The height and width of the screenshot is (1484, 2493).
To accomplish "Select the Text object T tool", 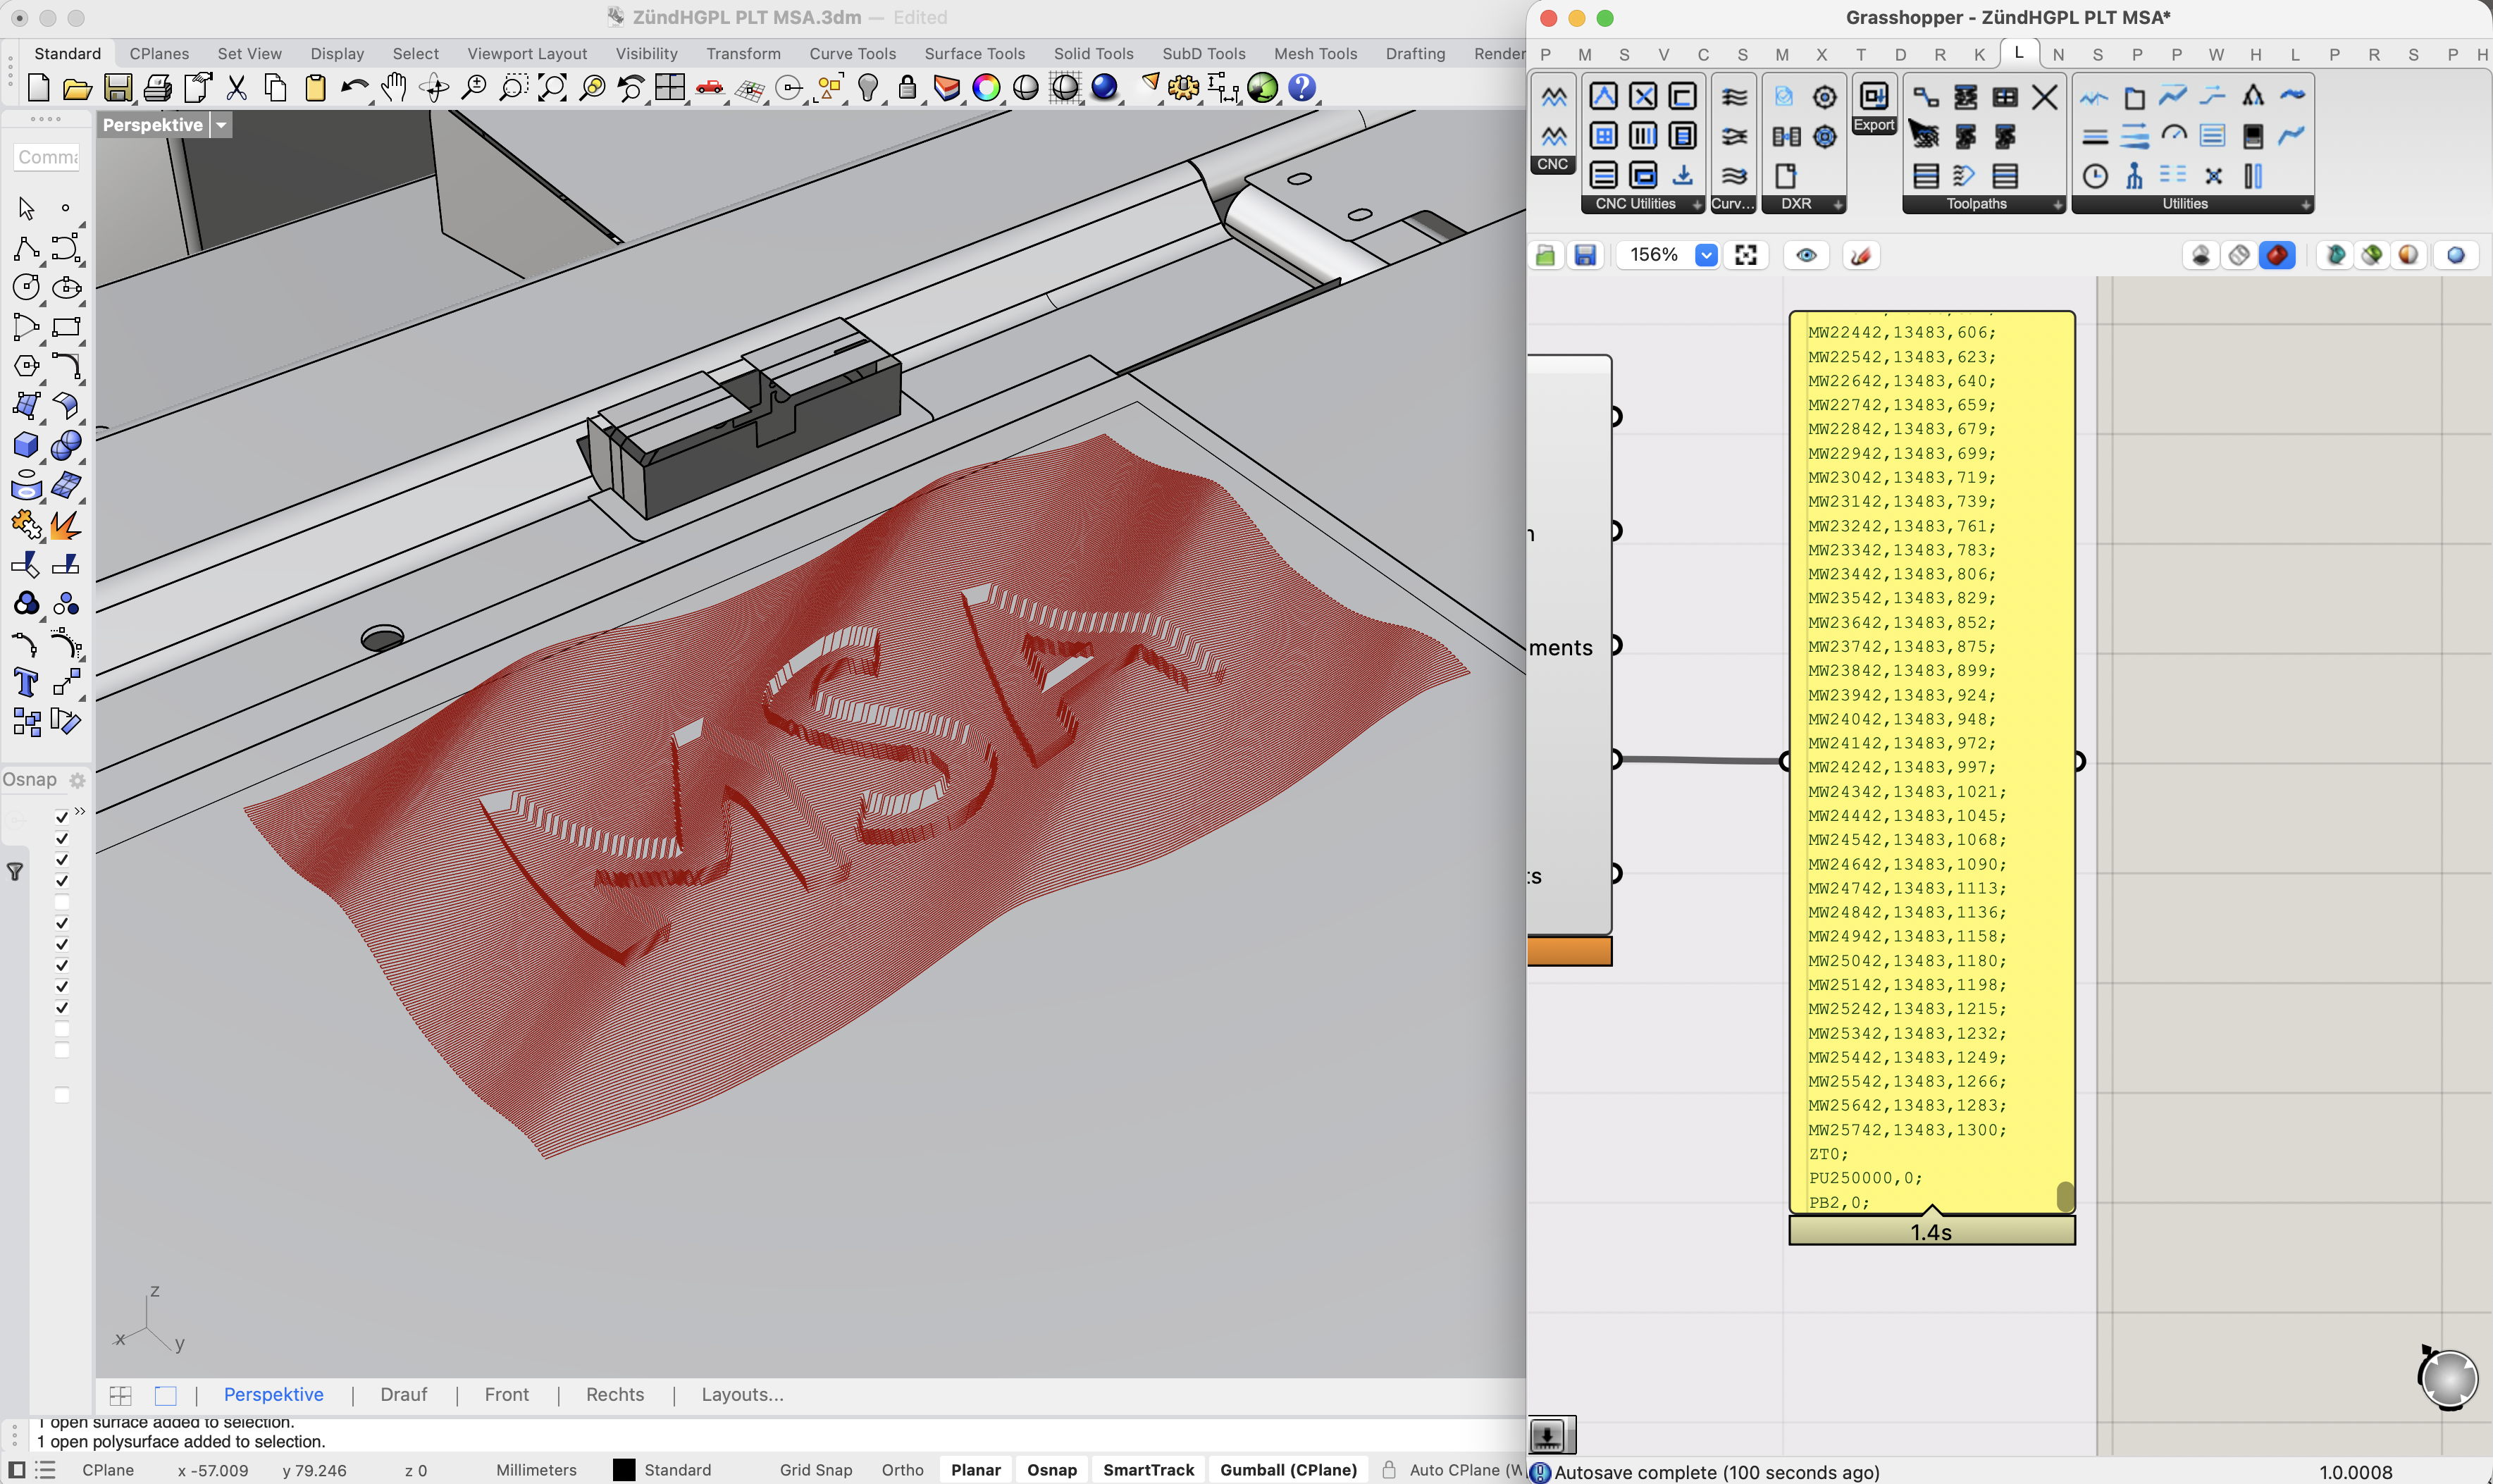I will tap(26, 682).
